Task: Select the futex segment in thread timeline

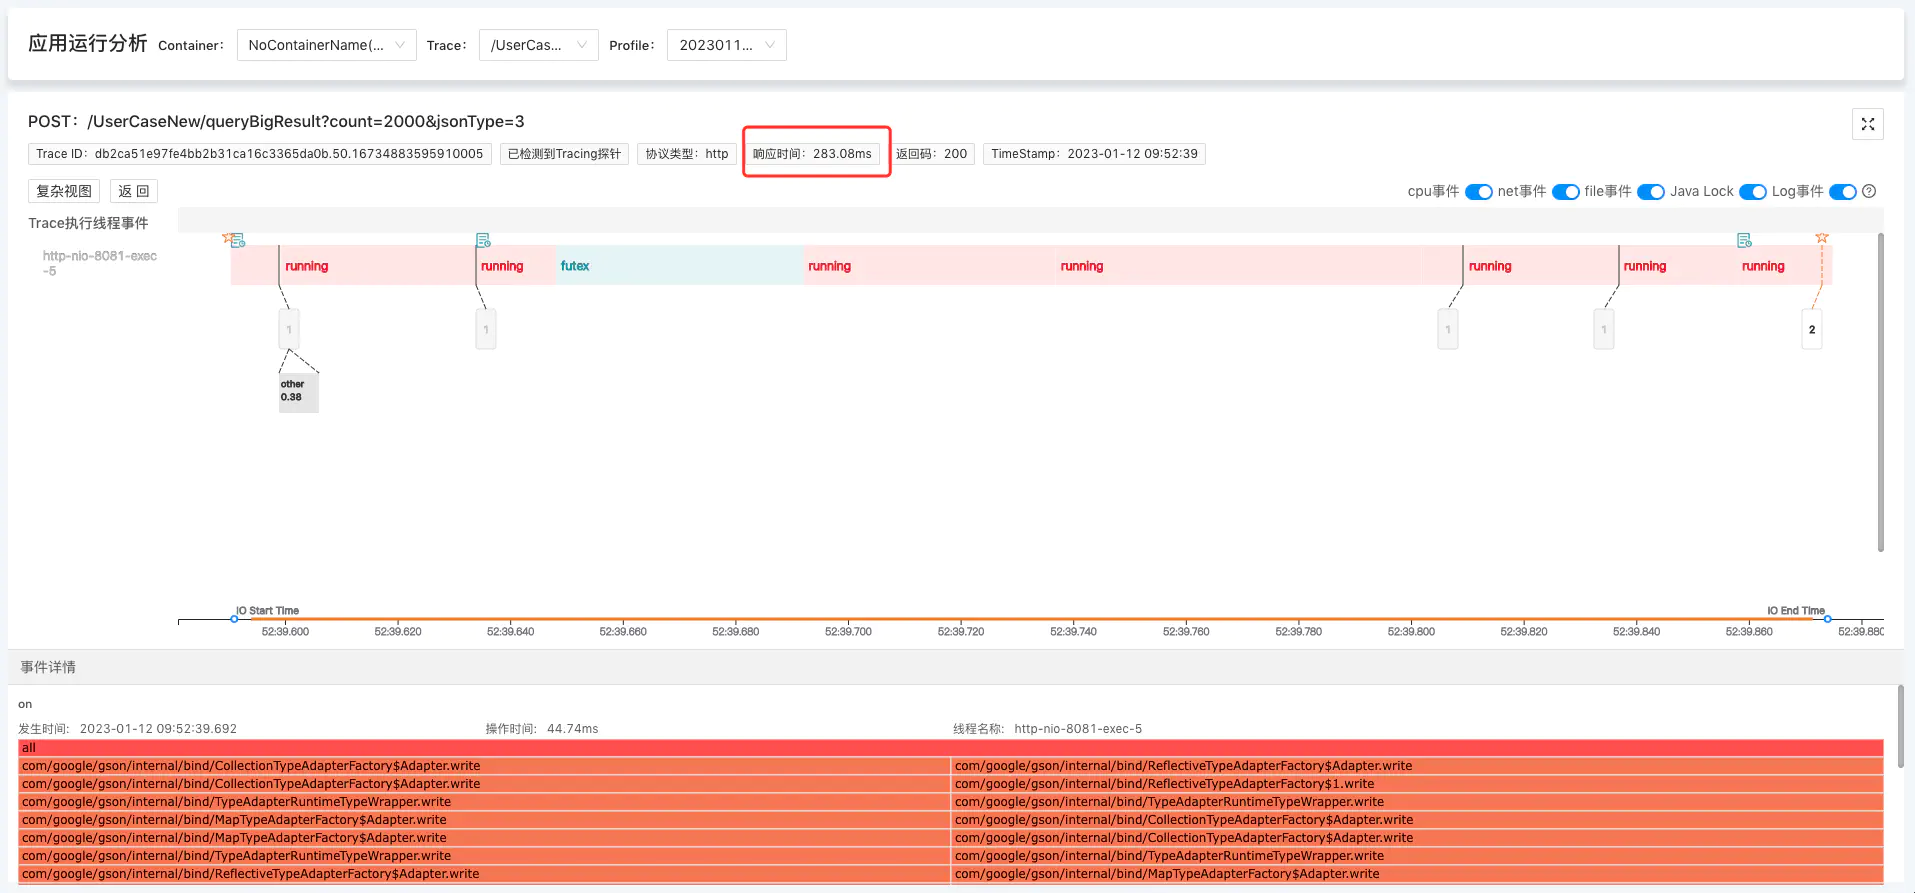Action: click(679, 266)
